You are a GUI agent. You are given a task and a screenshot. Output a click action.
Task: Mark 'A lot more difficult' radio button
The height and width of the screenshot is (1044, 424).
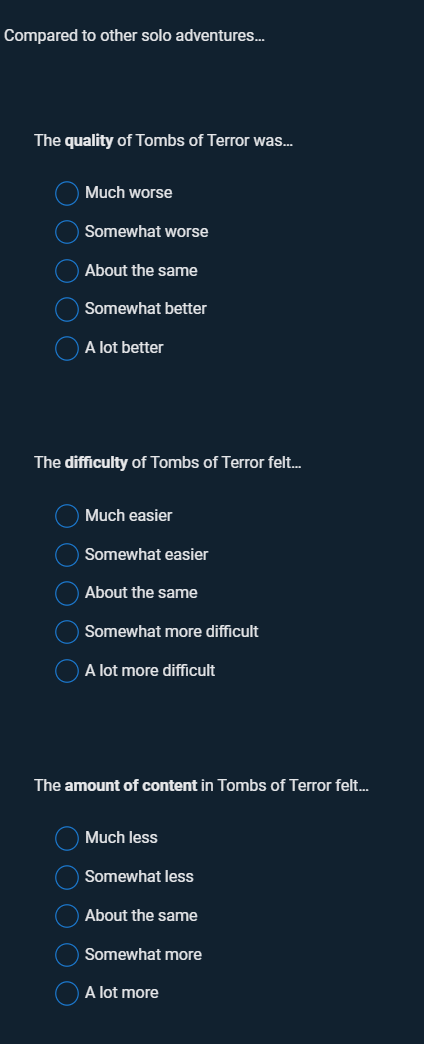[x=67, y=670]
